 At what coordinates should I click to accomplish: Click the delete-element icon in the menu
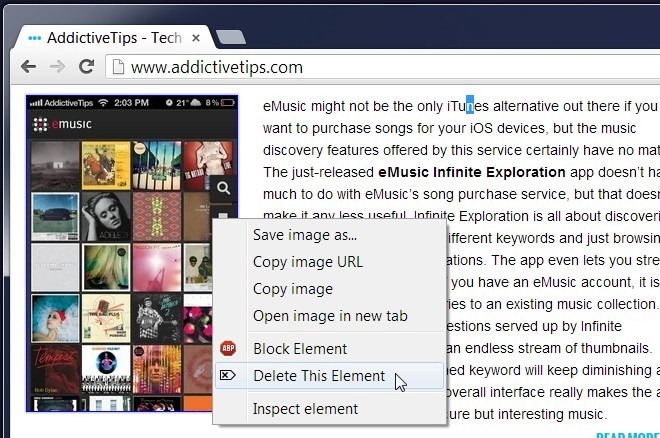[227, 375]
